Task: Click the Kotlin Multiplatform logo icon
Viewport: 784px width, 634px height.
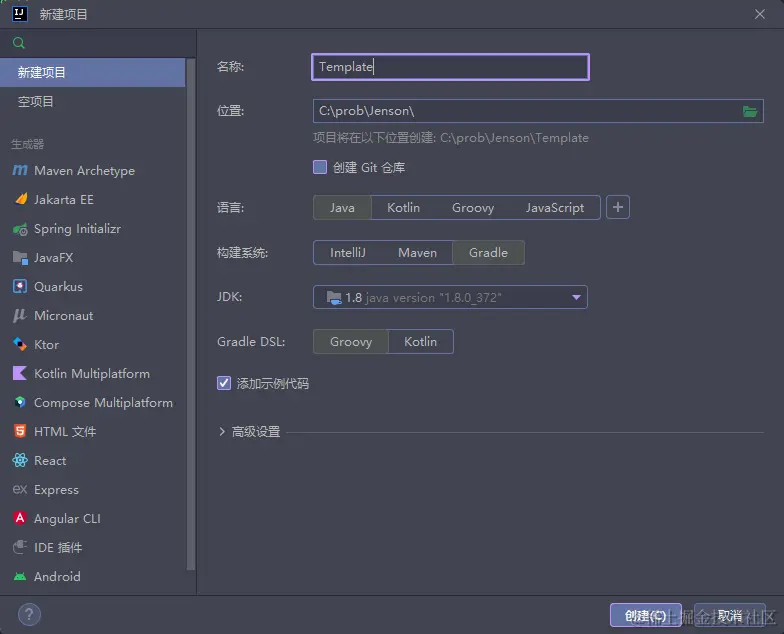Action: pos(20,374)
